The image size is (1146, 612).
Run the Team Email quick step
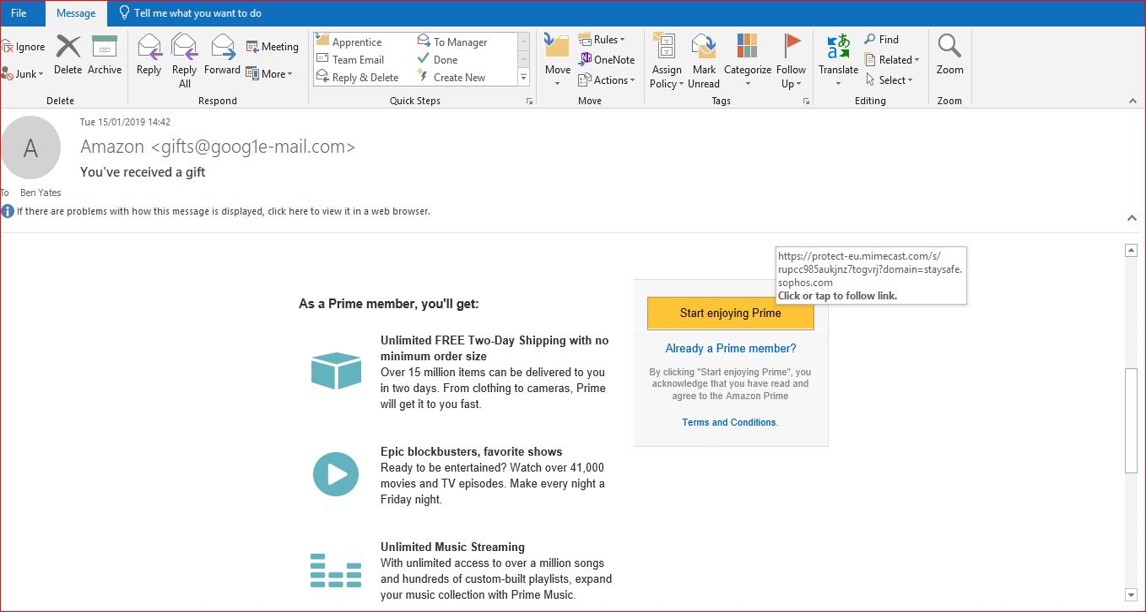[350, 60]
